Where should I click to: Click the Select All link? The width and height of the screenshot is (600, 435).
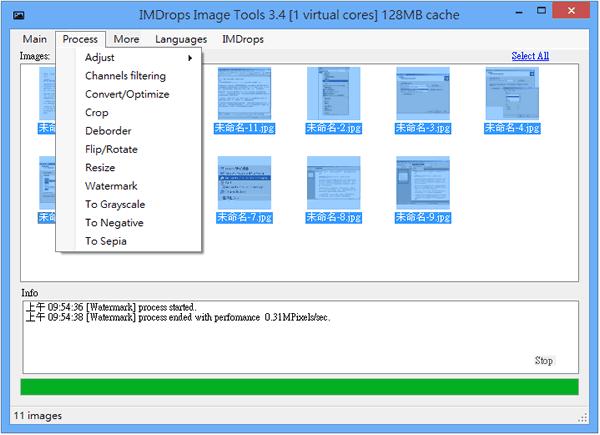(530, 56)
